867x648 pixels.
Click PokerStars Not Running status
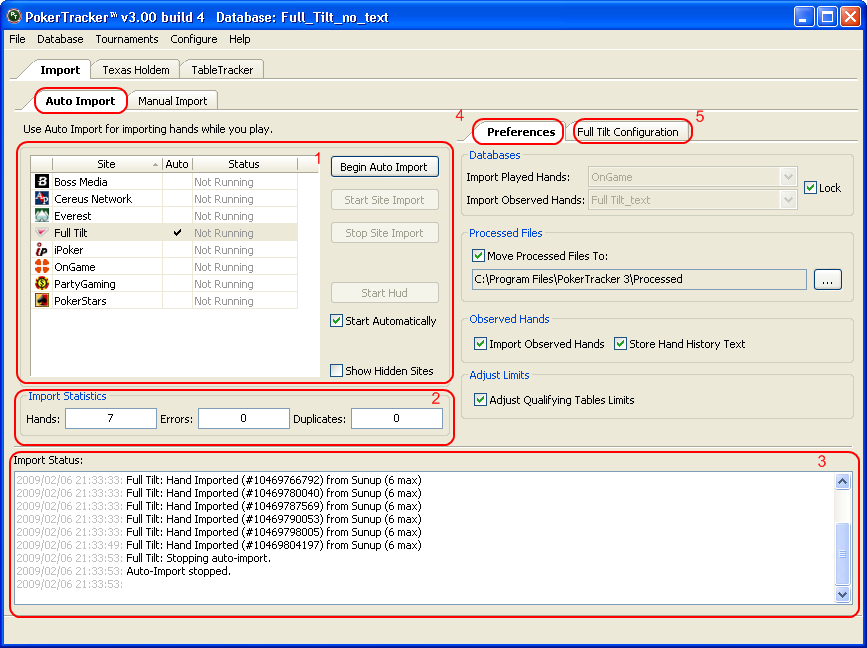(223, 301)
